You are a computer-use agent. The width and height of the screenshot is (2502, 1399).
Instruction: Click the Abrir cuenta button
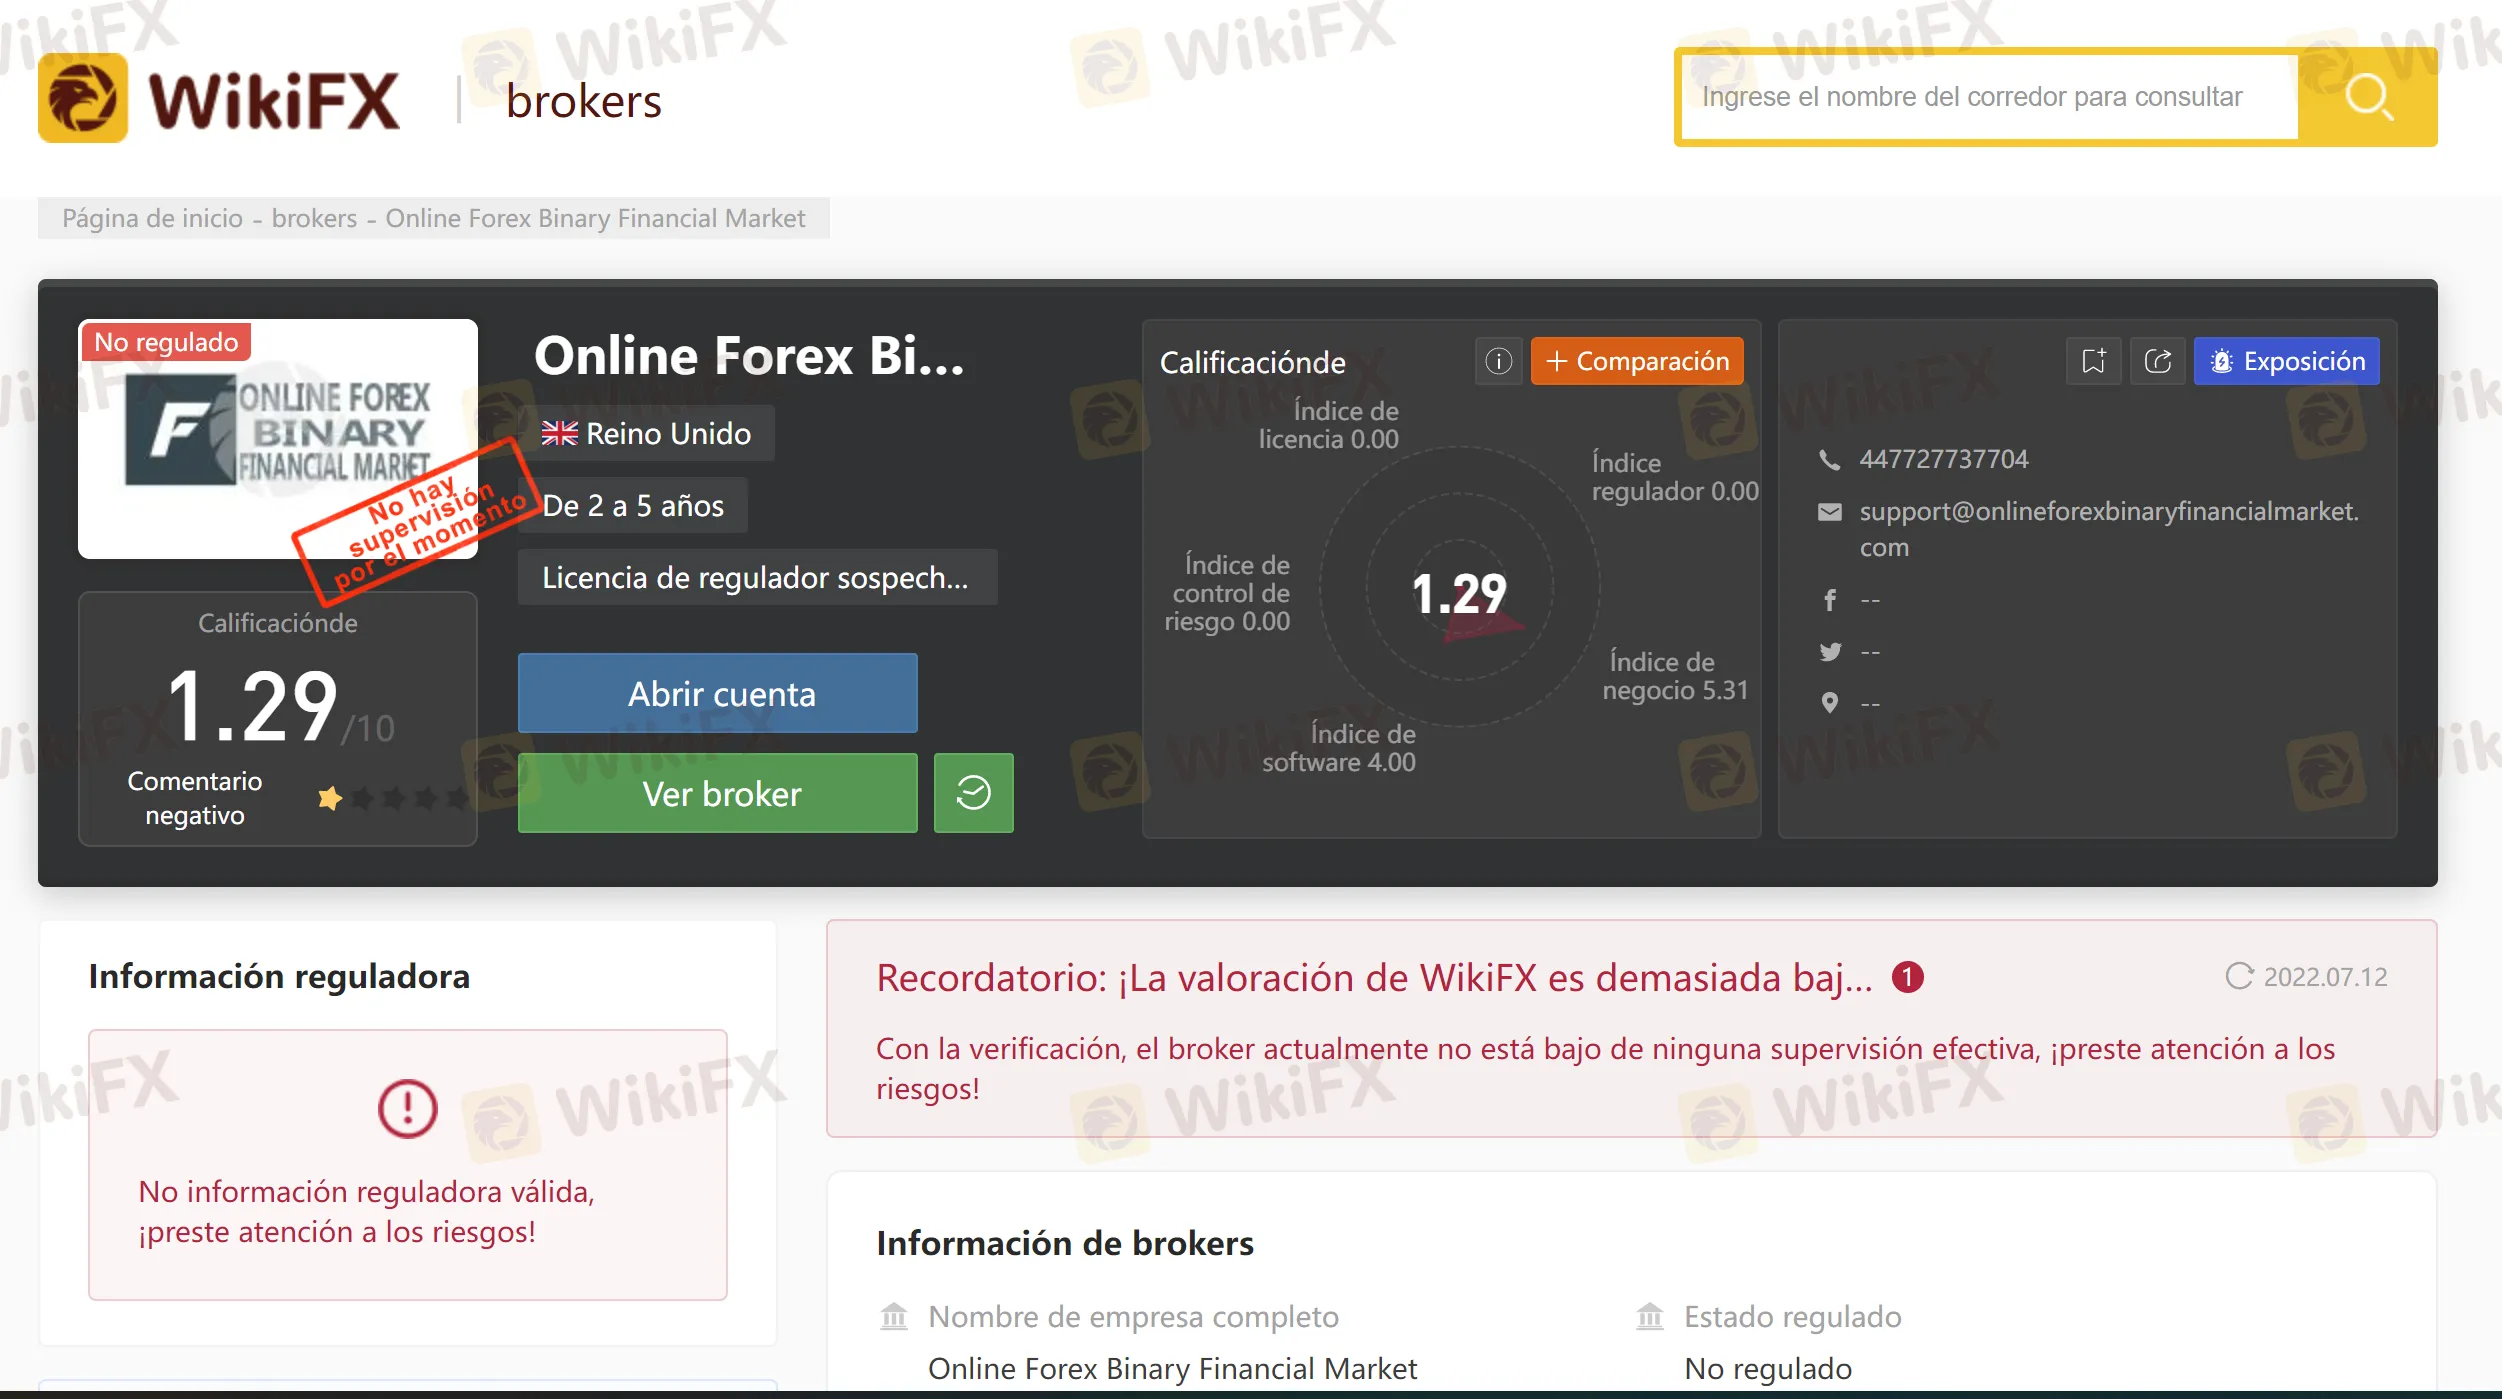(717, 693)
